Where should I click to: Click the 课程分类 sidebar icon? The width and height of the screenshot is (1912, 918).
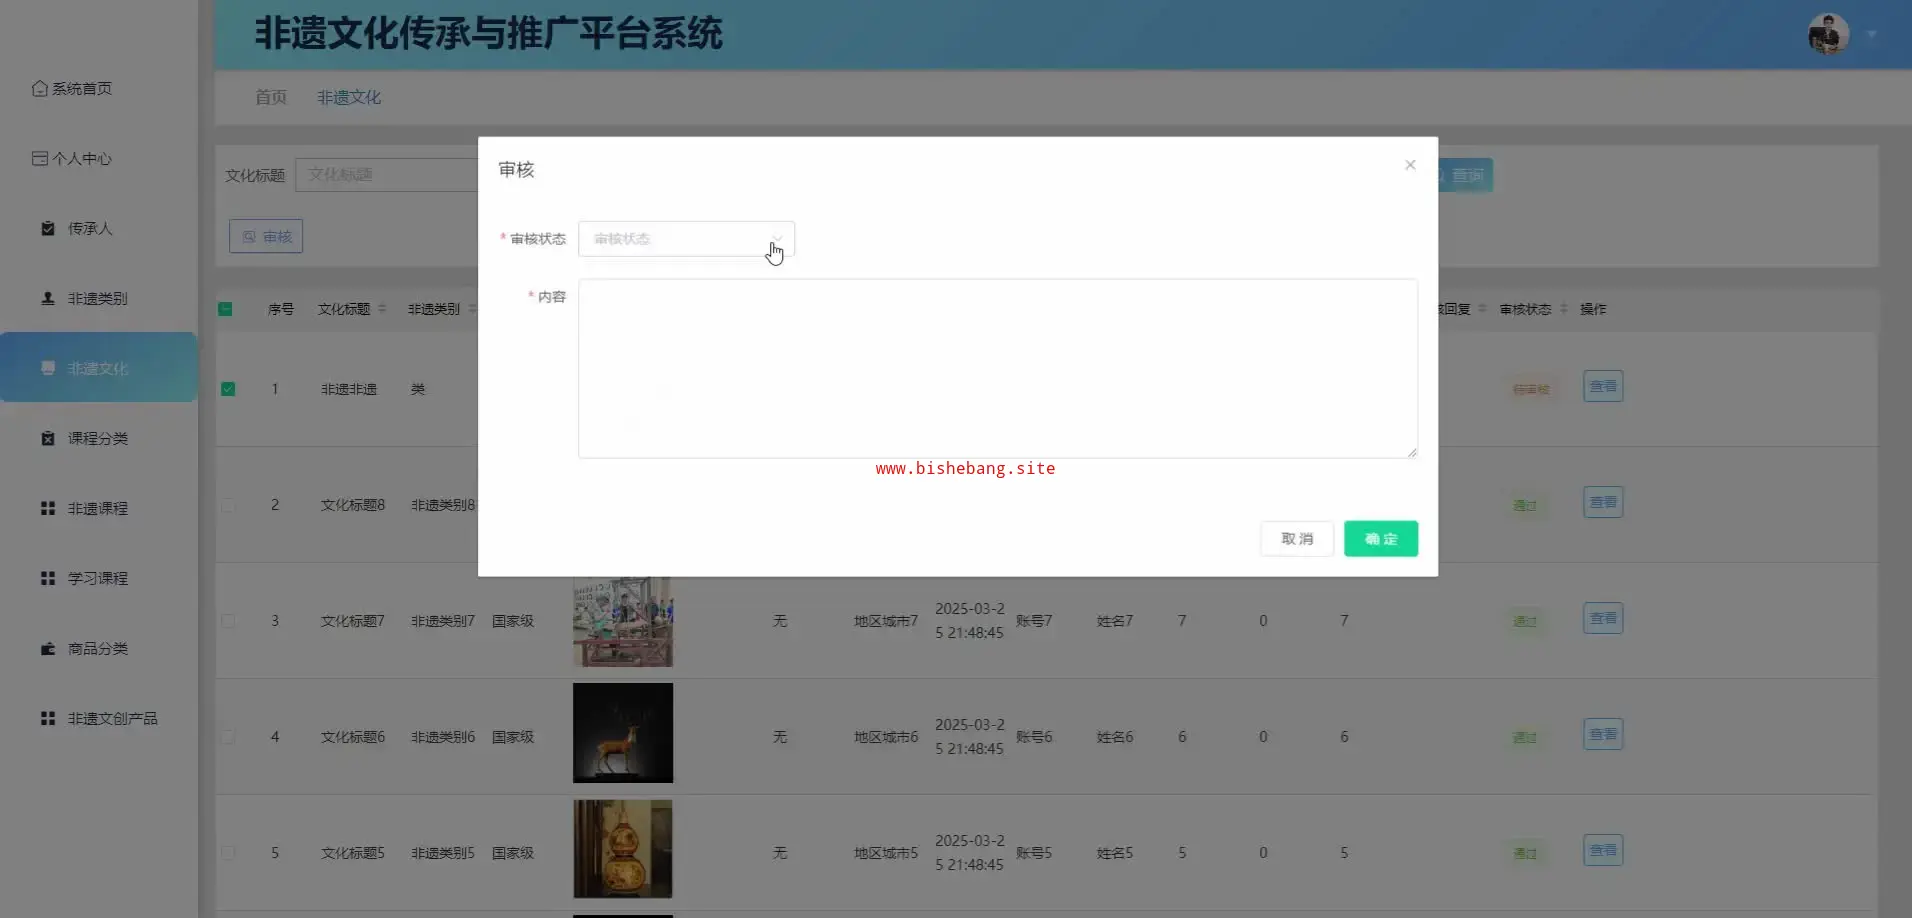coord(47,439)
